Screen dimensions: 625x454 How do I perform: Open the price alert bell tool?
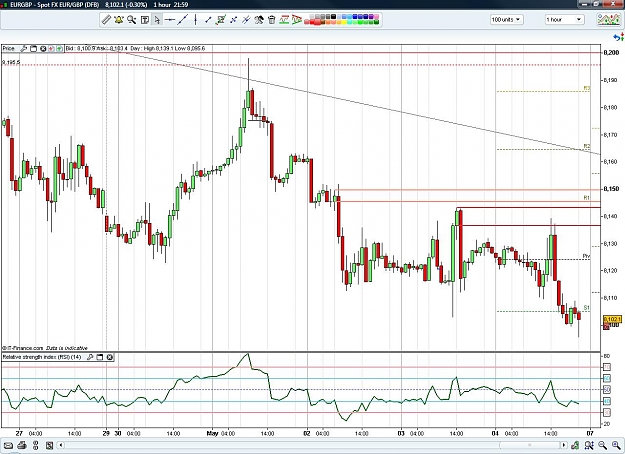[x=119, y=20]
